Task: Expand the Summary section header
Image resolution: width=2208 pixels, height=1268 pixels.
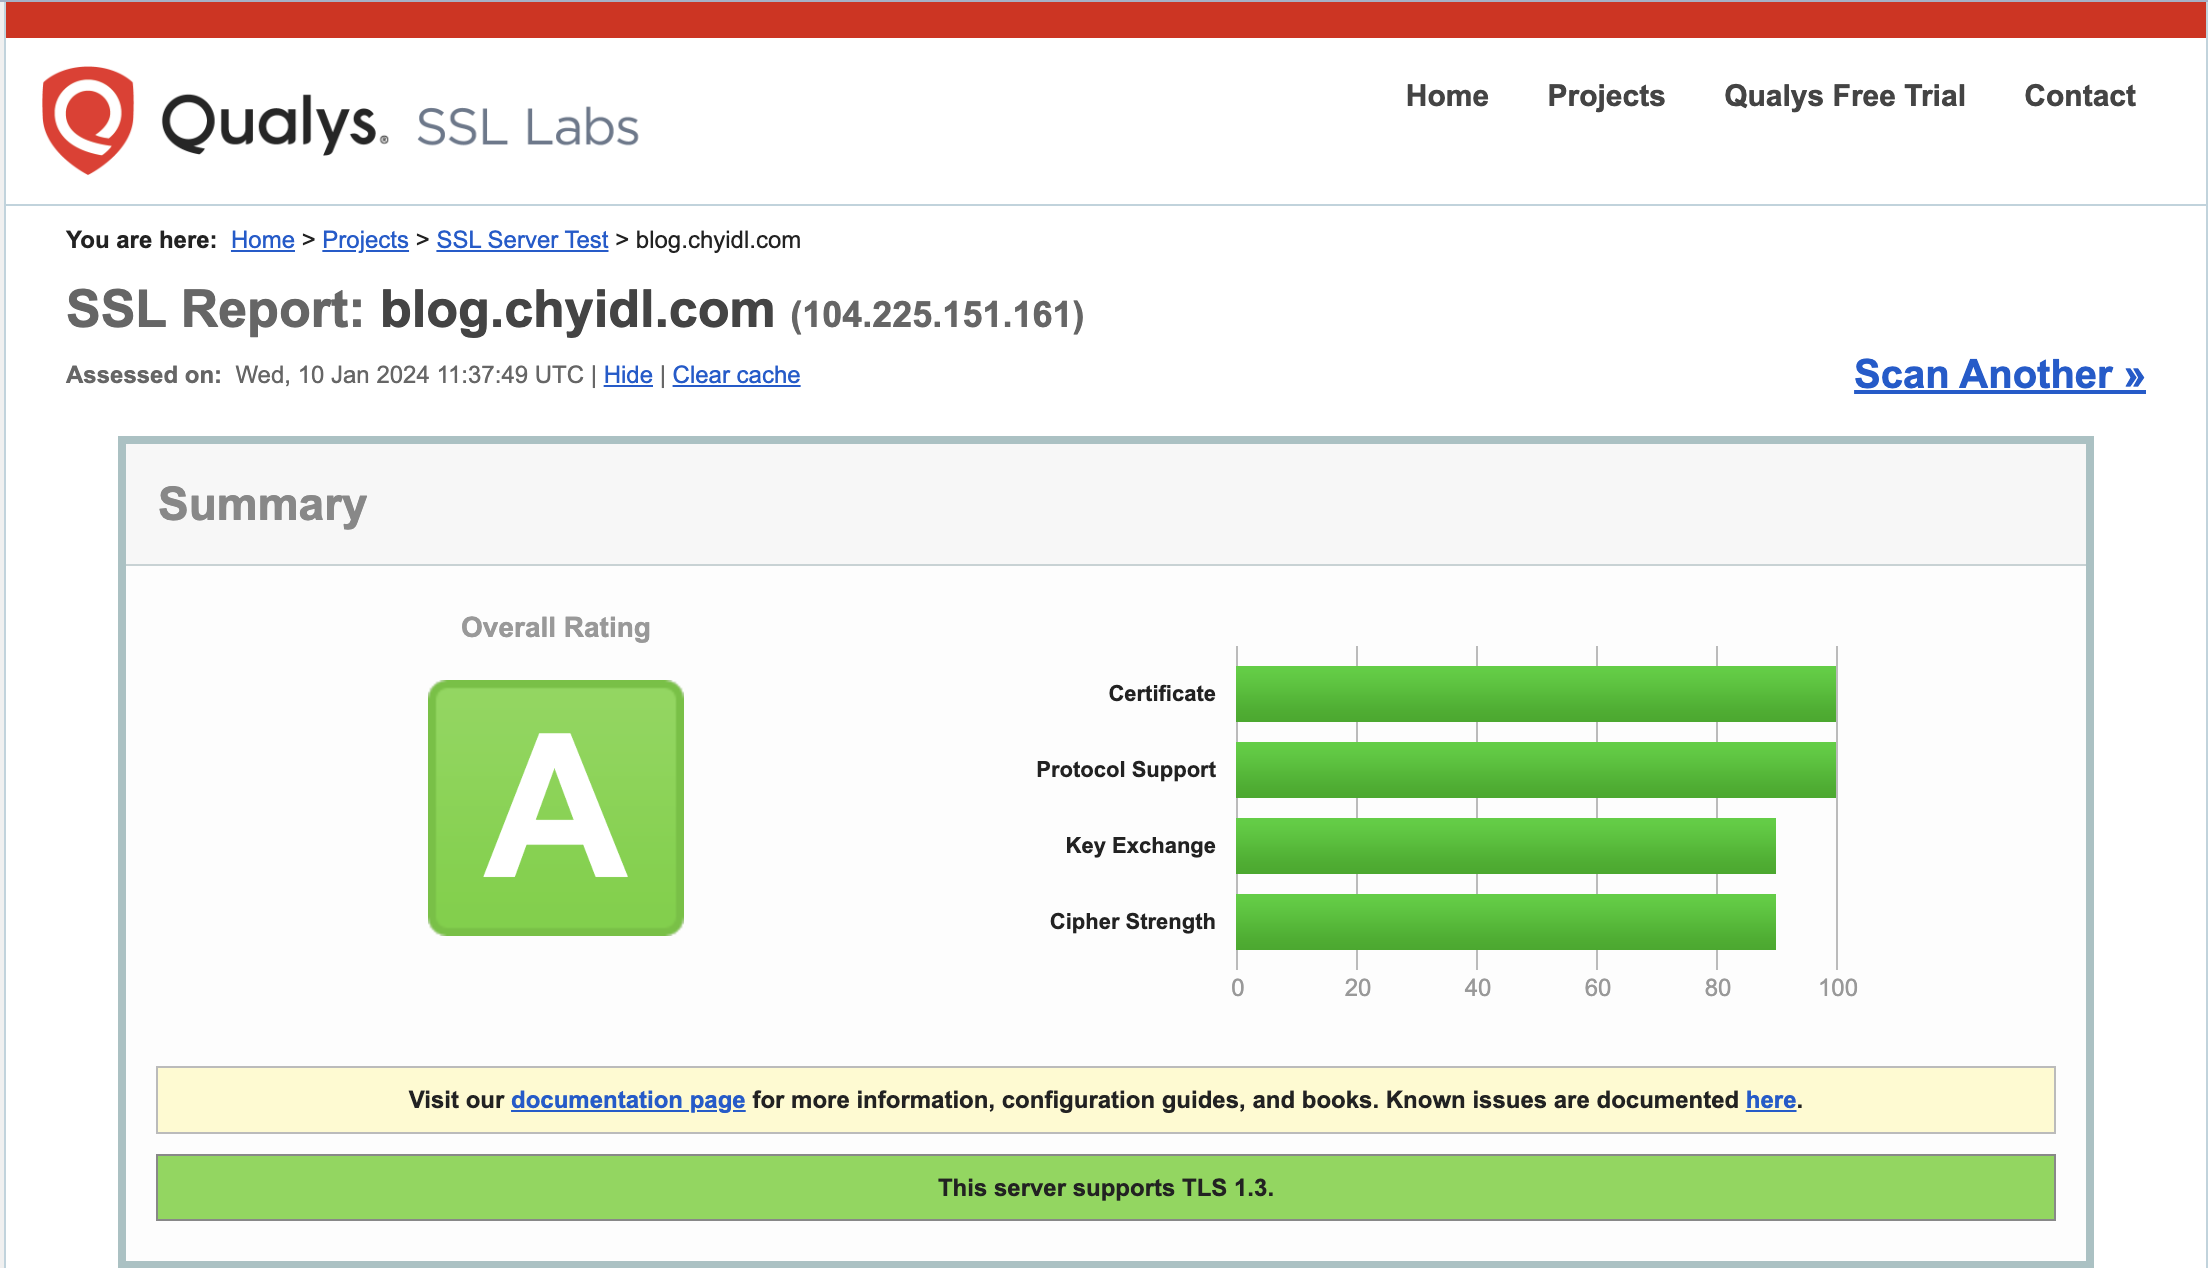Action: (x=263, y=504)
